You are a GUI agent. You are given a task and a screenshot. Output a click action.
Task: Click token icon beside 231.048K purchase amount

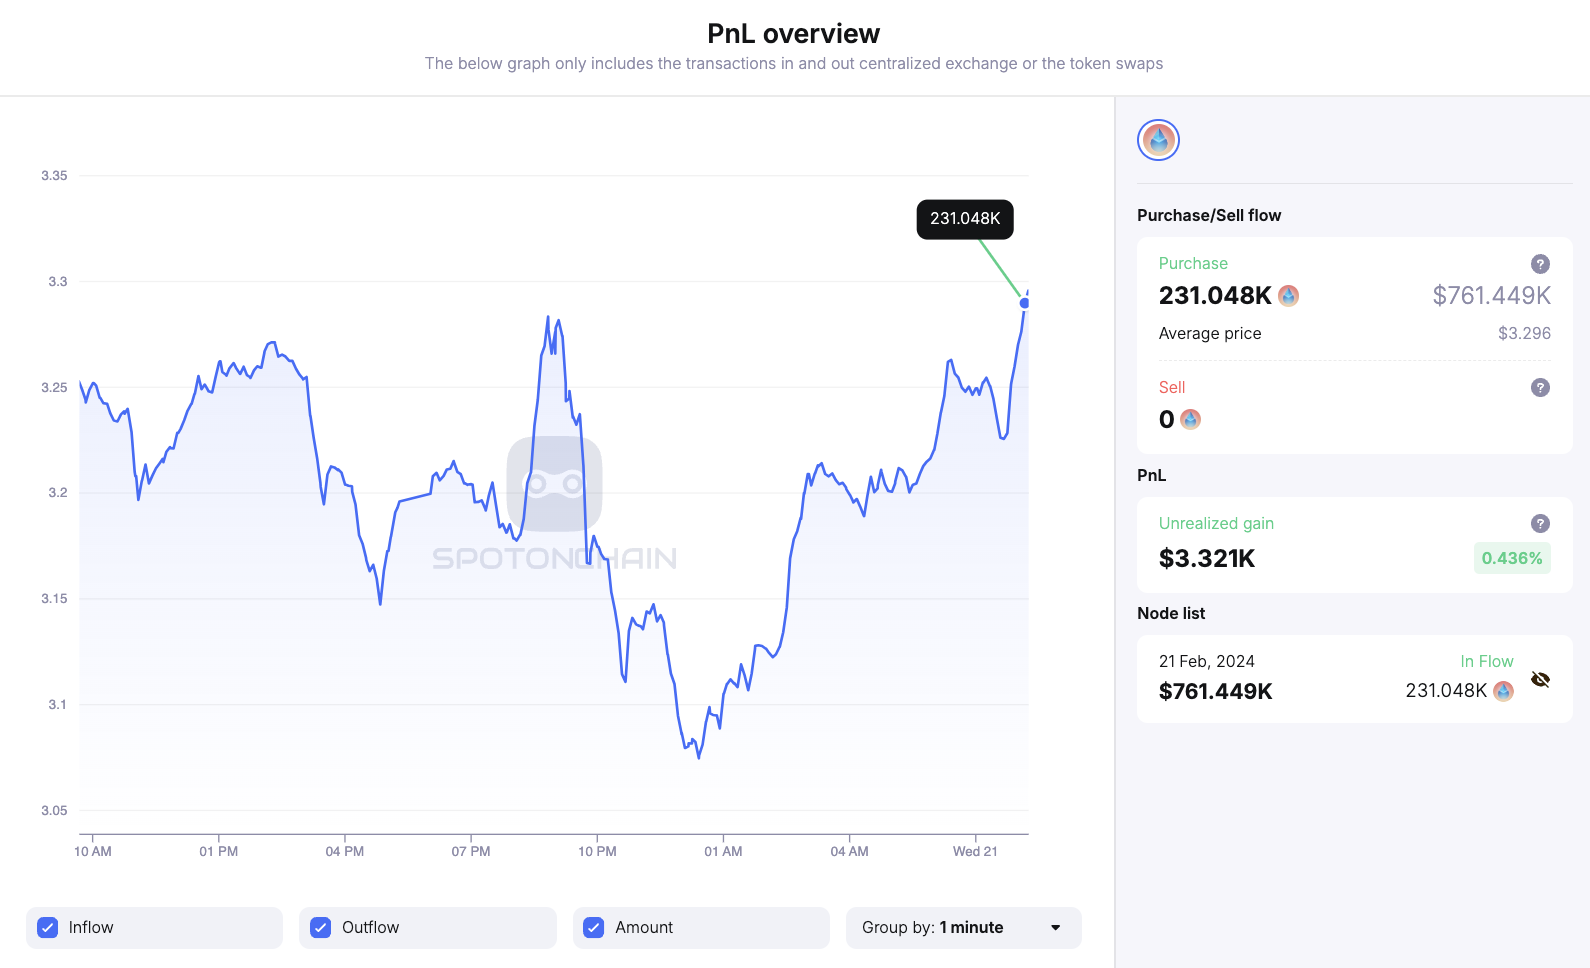point(1289,296)
